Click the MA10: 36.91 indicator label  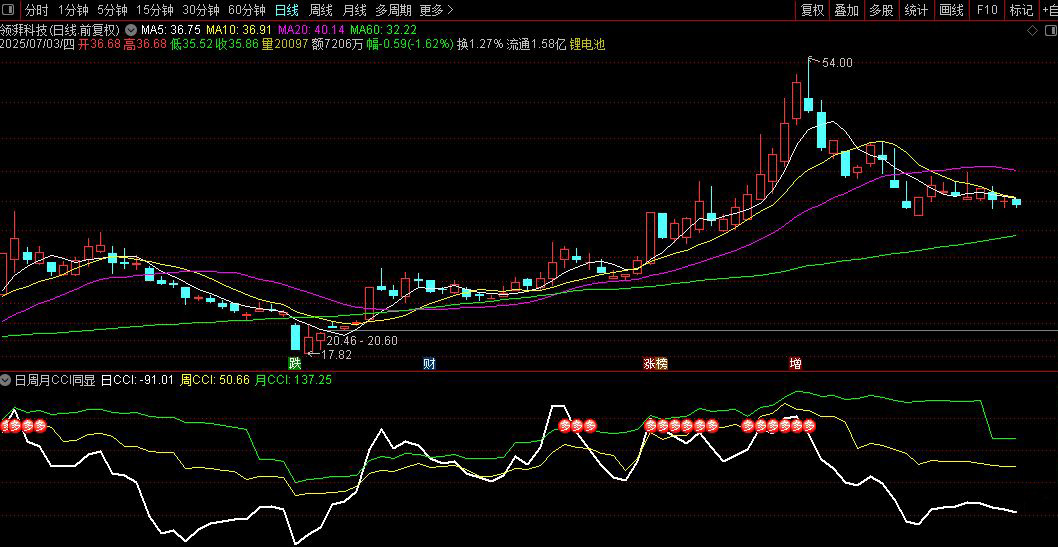[x=239, y=30]
